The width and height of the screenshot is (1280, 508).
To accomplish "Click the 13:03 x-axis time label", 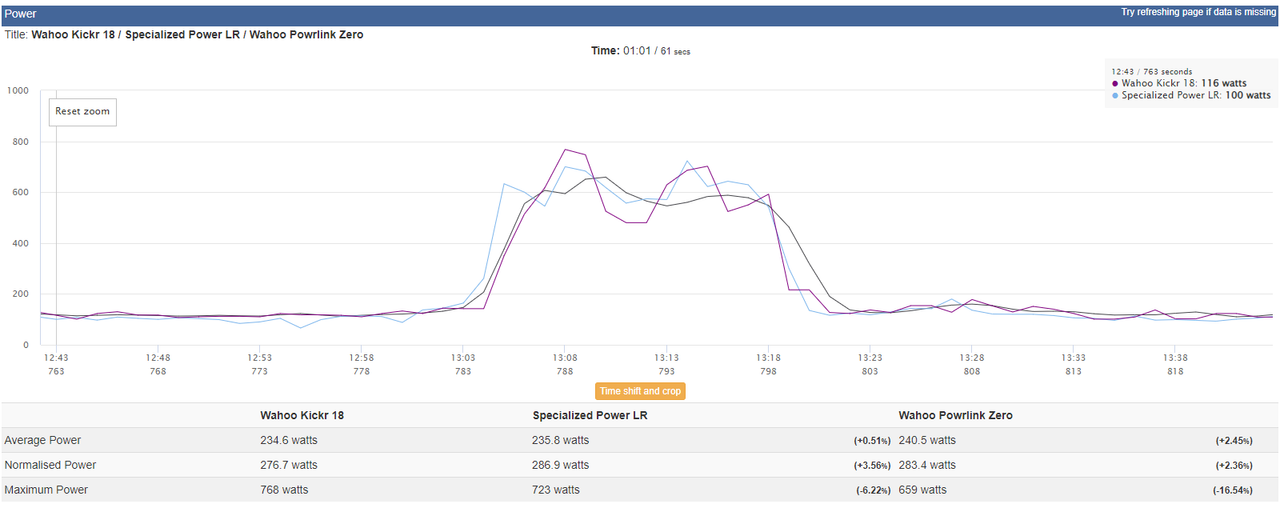I will 463,358.
